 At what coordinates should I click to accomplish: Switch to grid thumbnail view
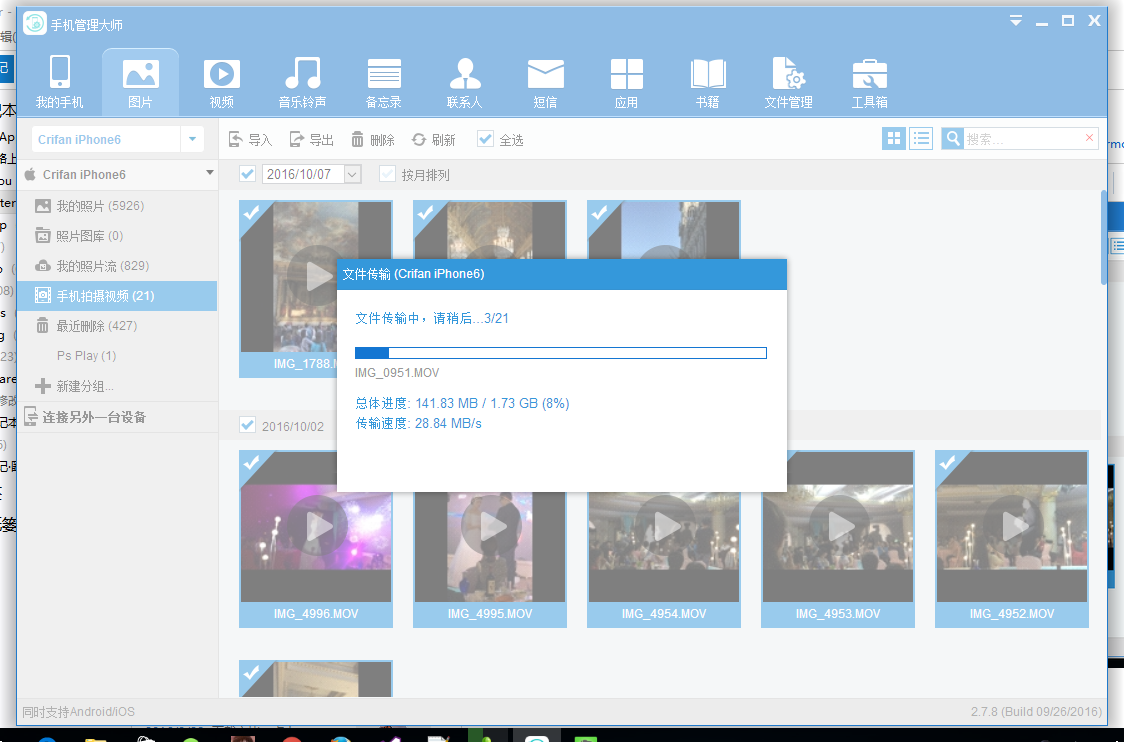click(x=894, y=139)
